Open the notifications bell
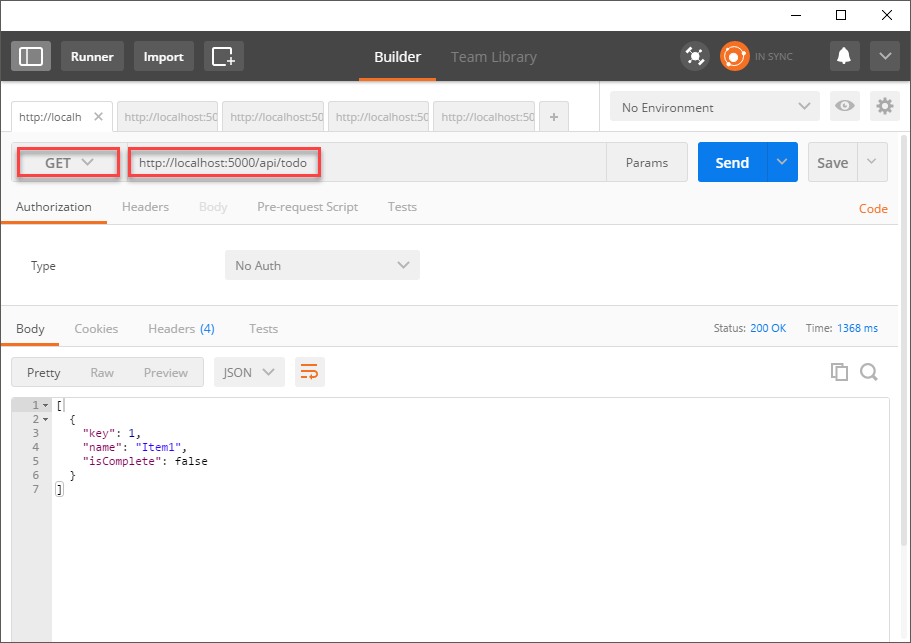Image resolution: width=911 pixels, height=643 pixels. tap(844, 56)
